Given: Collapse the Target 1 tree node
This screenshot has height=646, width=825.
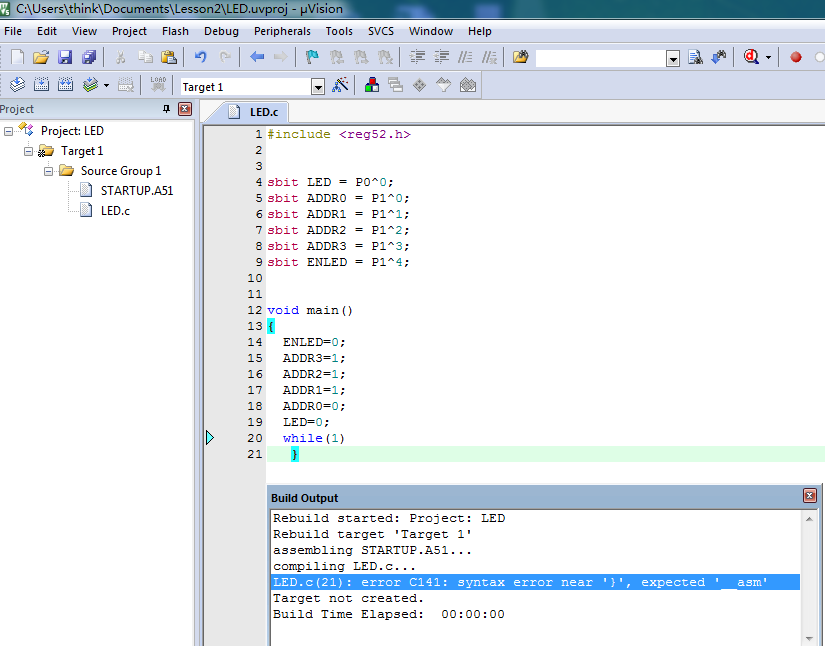Looking at the screenshot, I should 28,151.
